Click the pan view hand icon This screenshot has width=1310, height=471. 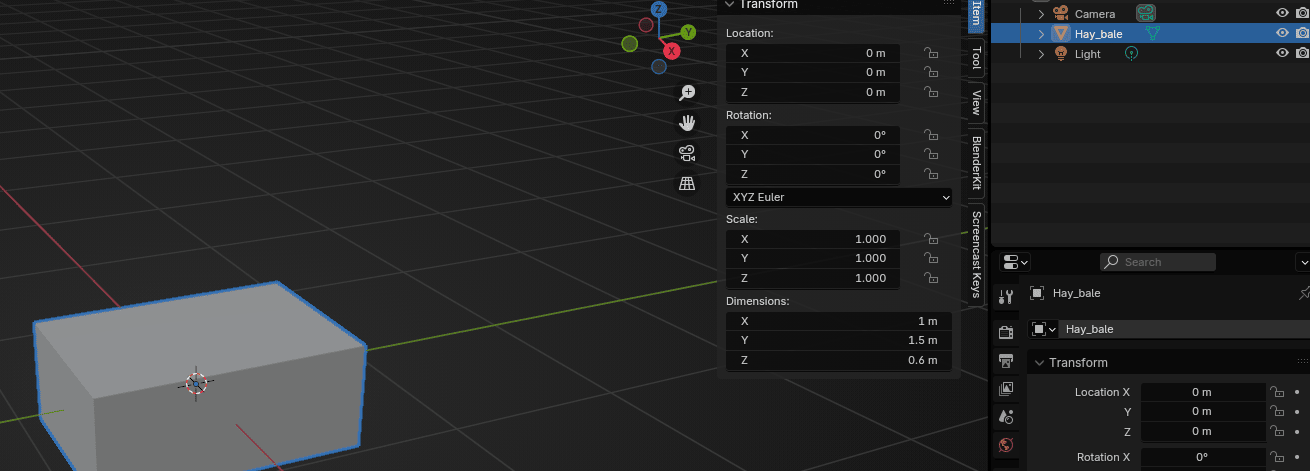[x=687, y=123]
